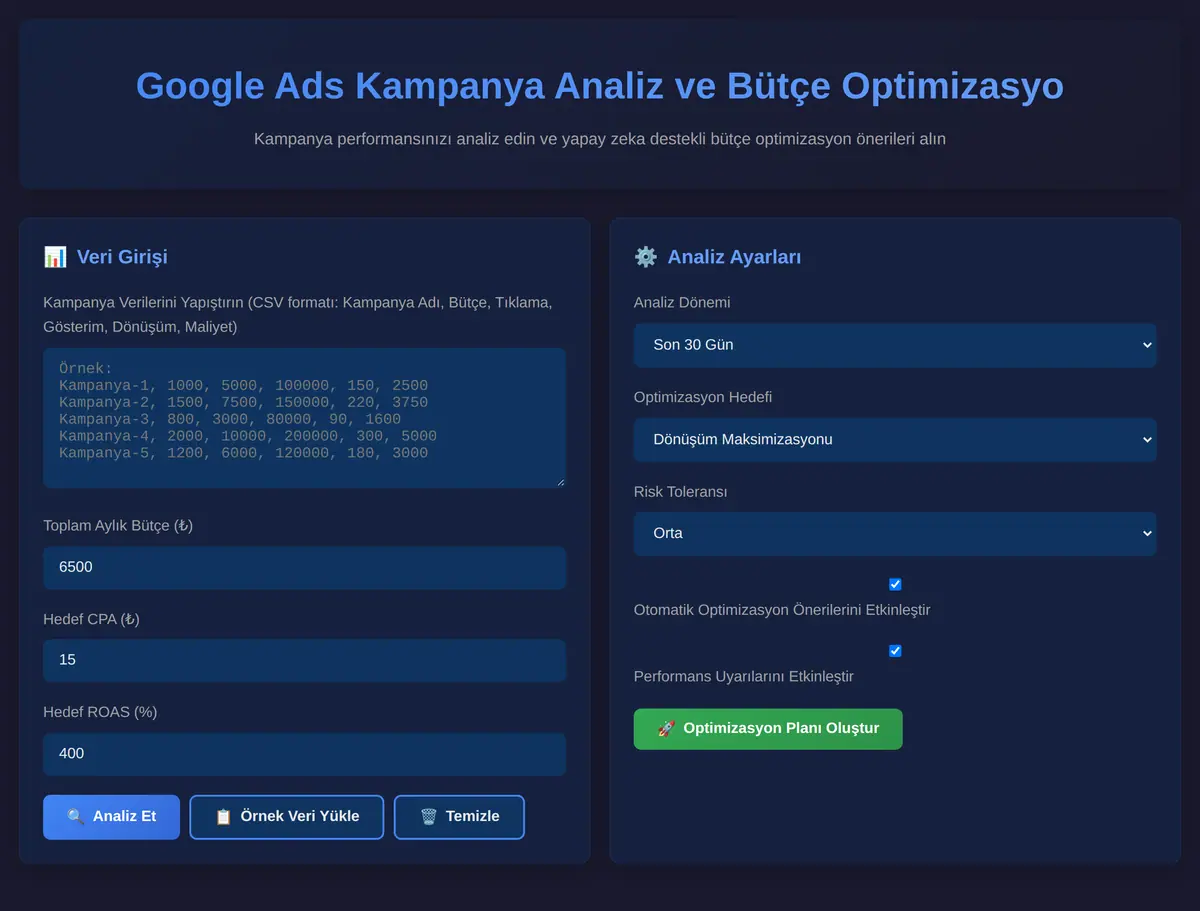This screenshot has height=911, width=1200.
Task: Load sample data with Örnek Veri Yükle
Action: (x=287, y=817)
